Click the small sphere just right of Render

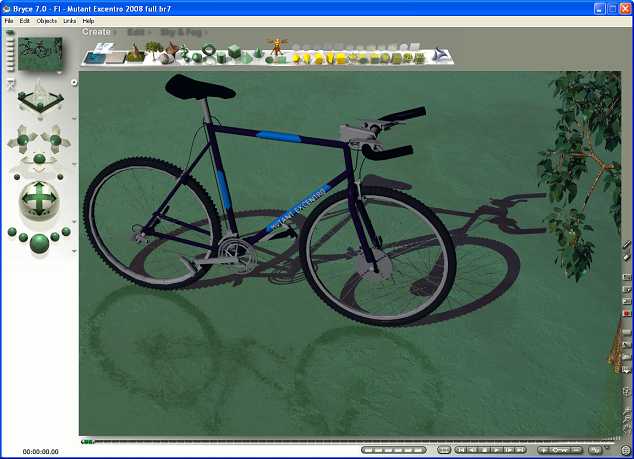55,237
